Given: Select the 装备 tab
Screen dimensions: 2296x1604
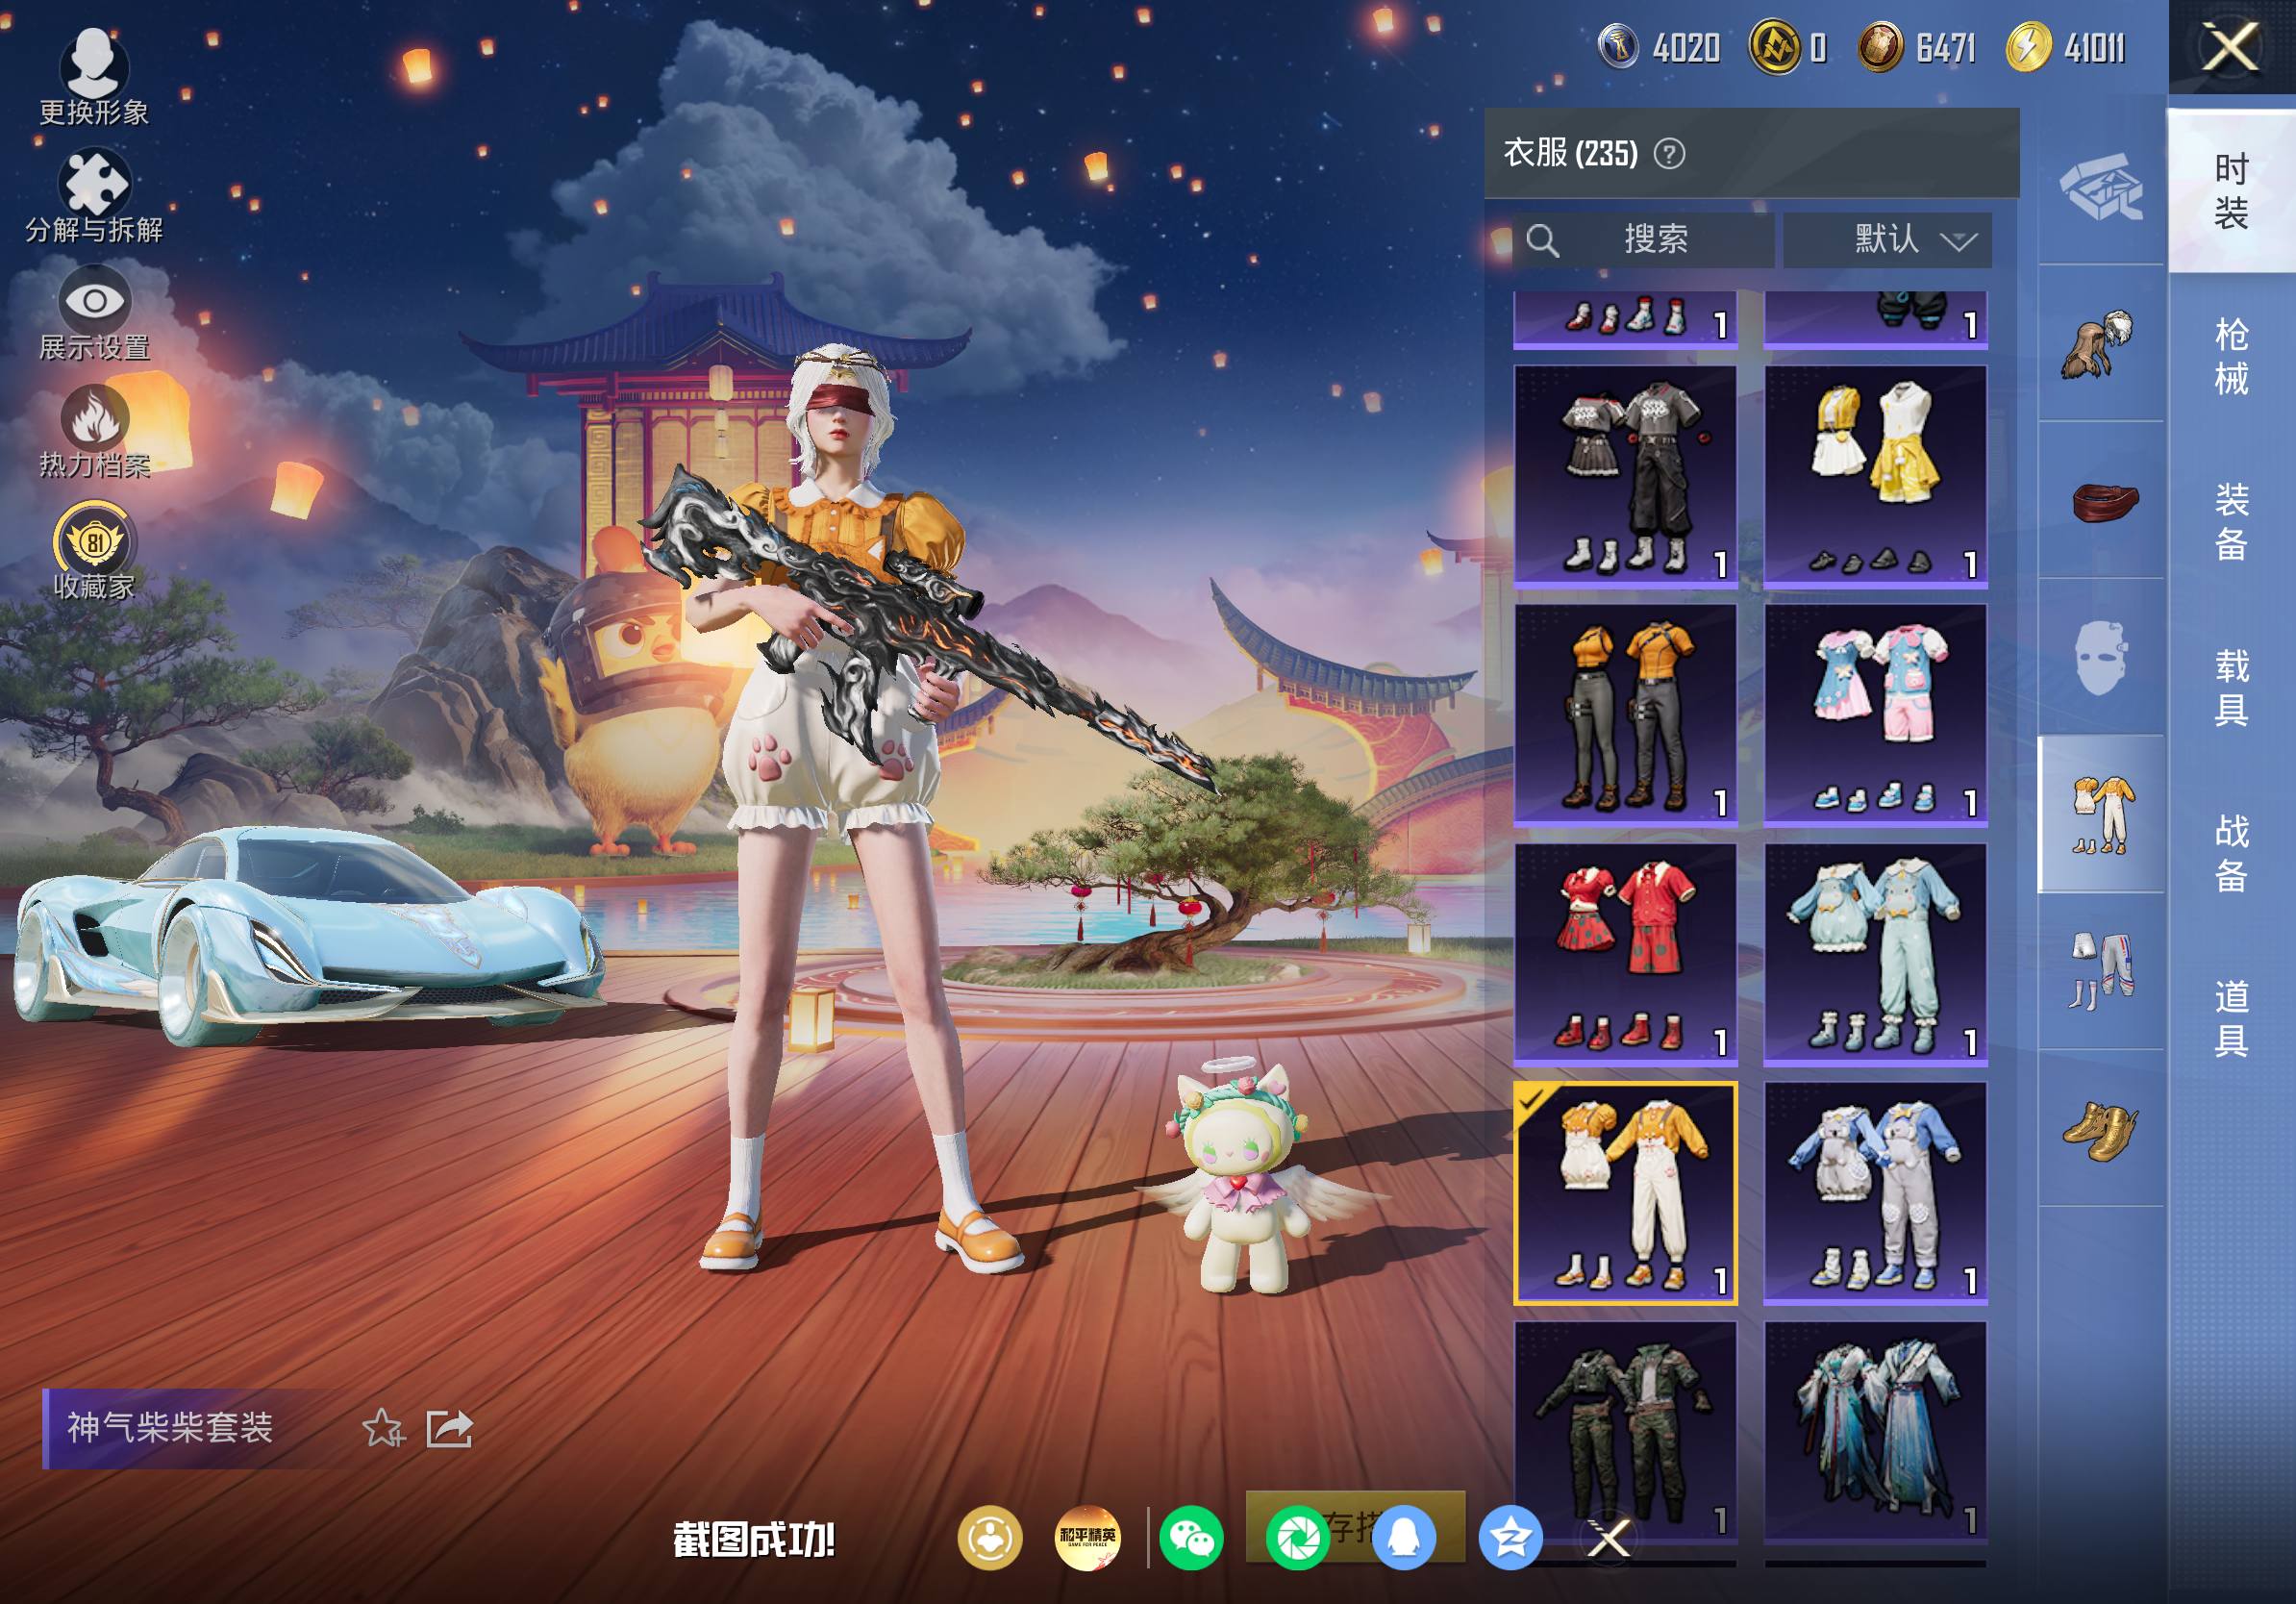Looking at the screenshot, I should 2231,521.
